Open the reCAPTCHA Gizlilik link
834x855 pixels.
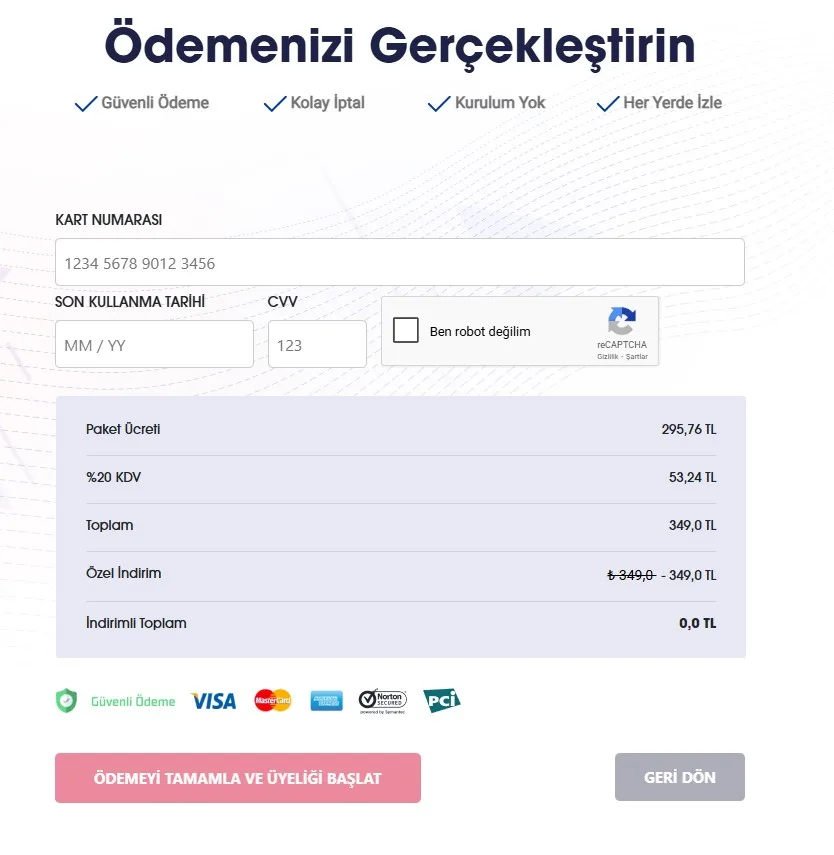(x=608, y=357)
